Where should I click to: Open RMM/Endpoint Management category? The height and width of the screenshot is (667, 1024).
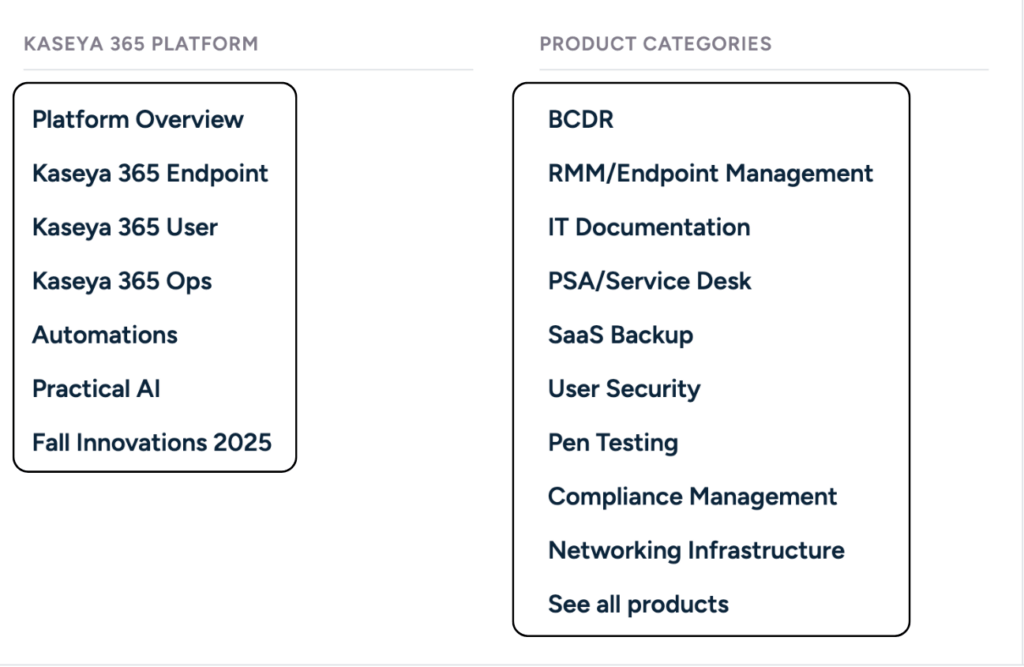710,174
